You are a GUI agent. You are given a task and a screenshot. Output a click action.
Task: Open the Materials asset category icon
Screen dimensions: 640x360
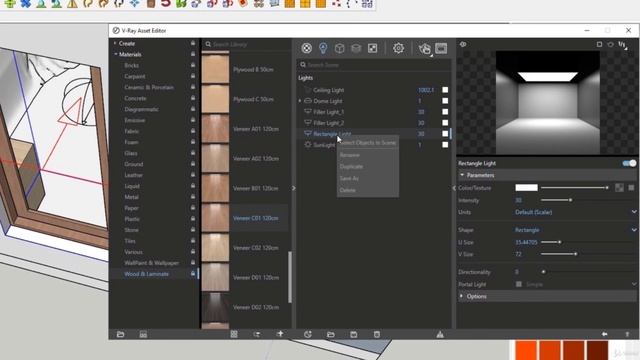(307, 48)
